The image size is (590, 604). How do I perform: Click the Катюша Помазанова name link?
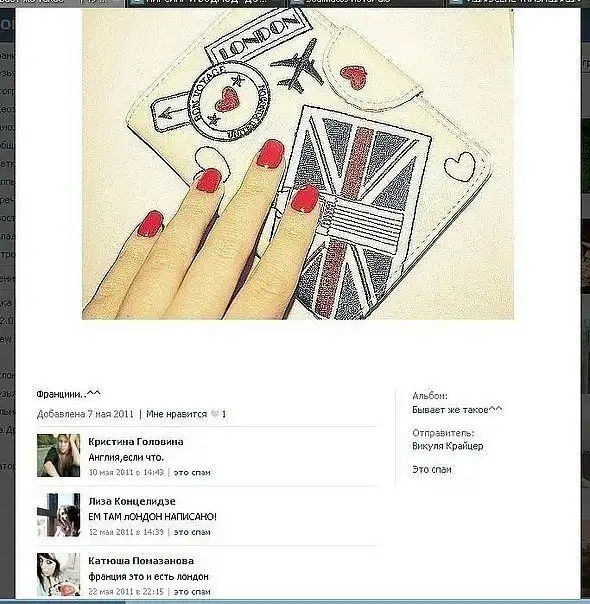pos(141,561)
